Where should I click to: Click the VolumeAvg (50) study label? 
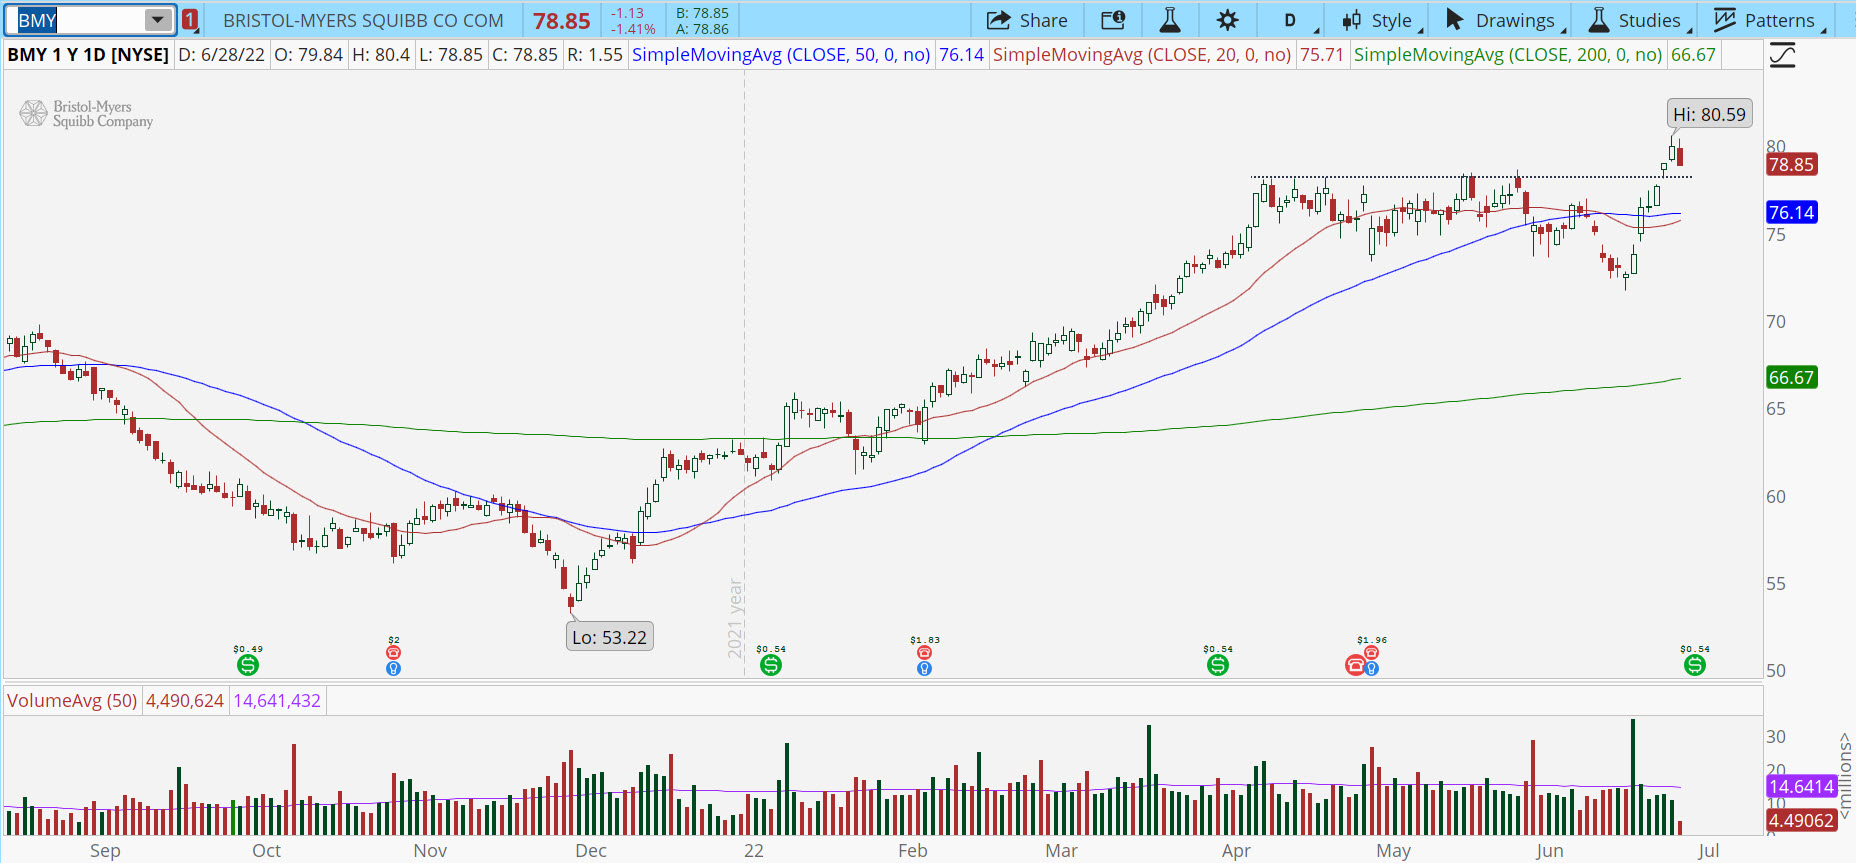[x=72, y=700]
